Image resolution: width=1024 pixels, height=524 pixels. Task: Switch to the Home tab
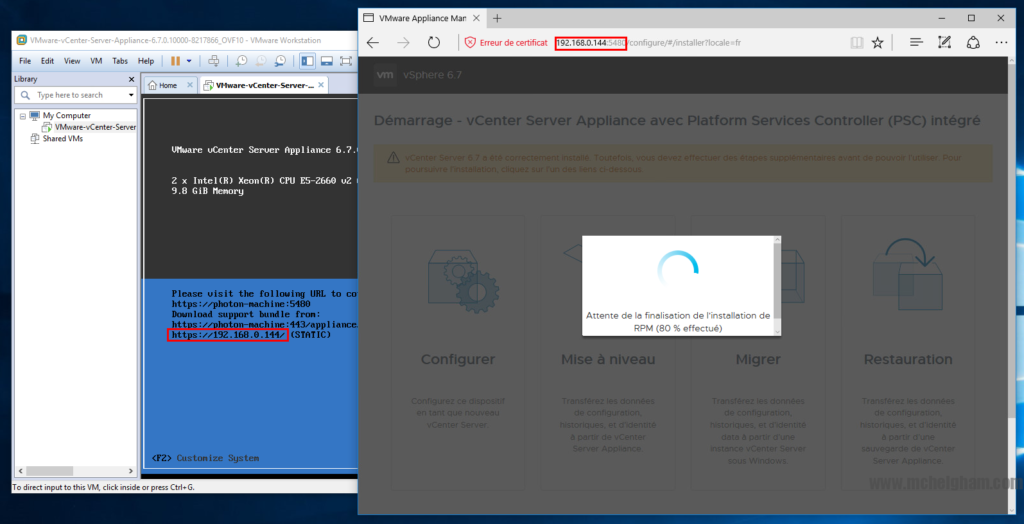click(x=168, y=85)
